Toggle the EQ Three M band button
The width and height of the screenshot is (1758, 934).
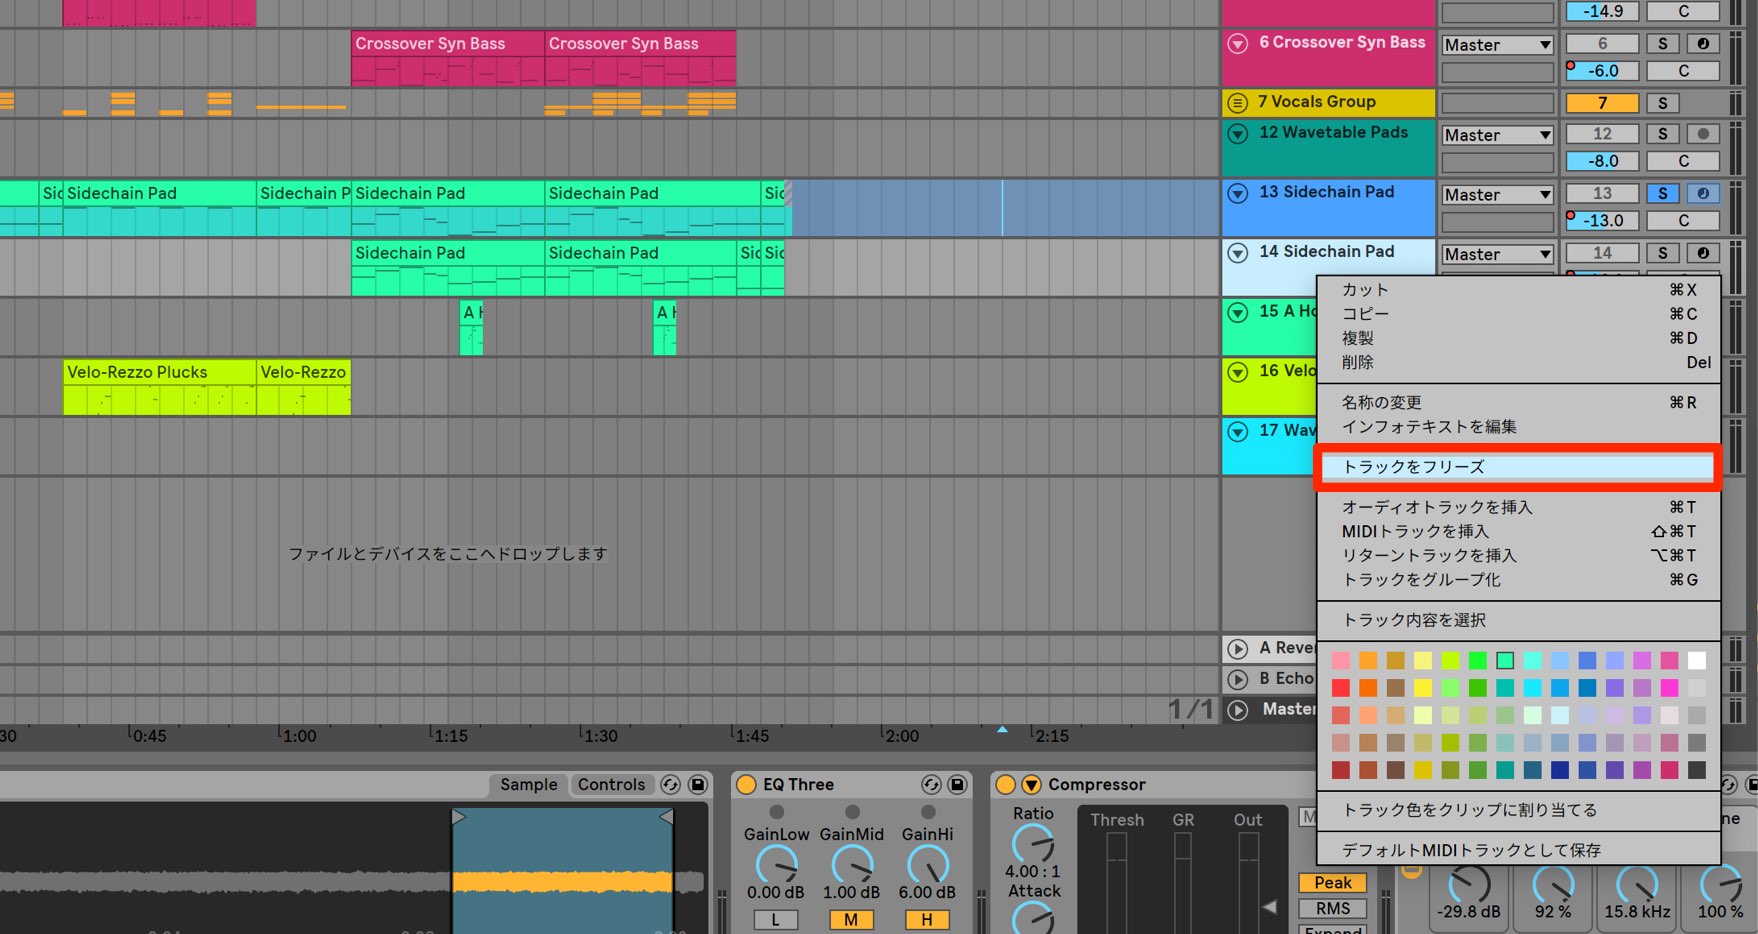[851, 920]
